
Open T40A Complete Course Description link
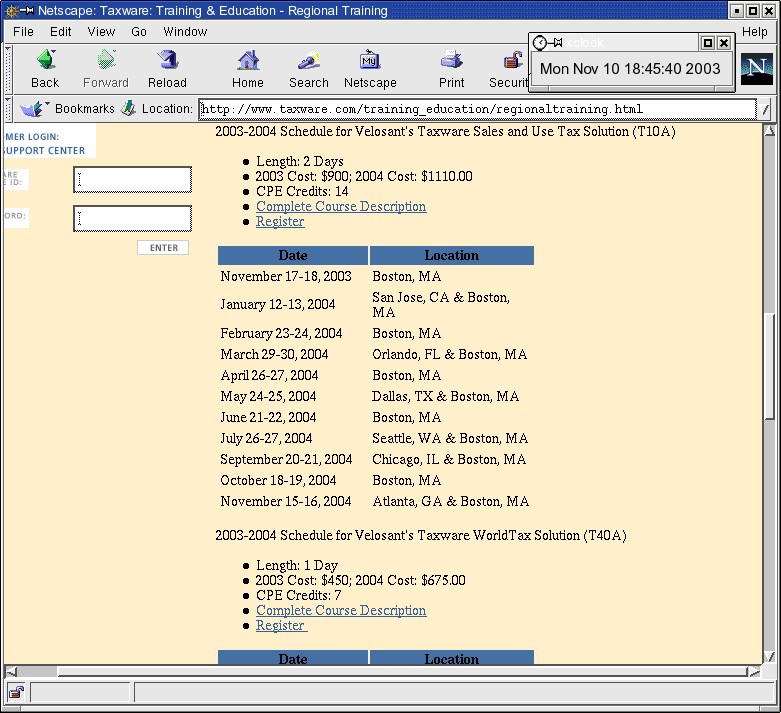coord(341,610)
